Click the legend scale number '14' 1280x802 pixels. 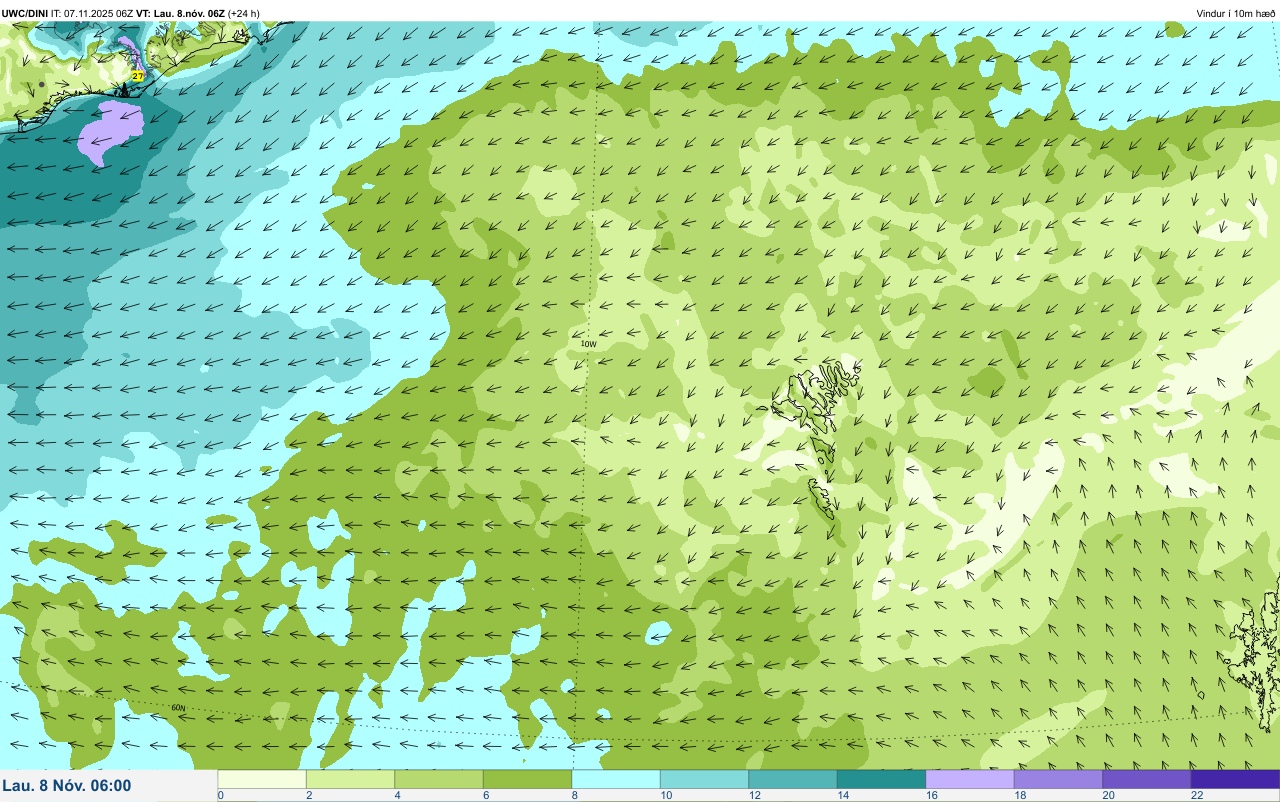[x=843, y=795]
